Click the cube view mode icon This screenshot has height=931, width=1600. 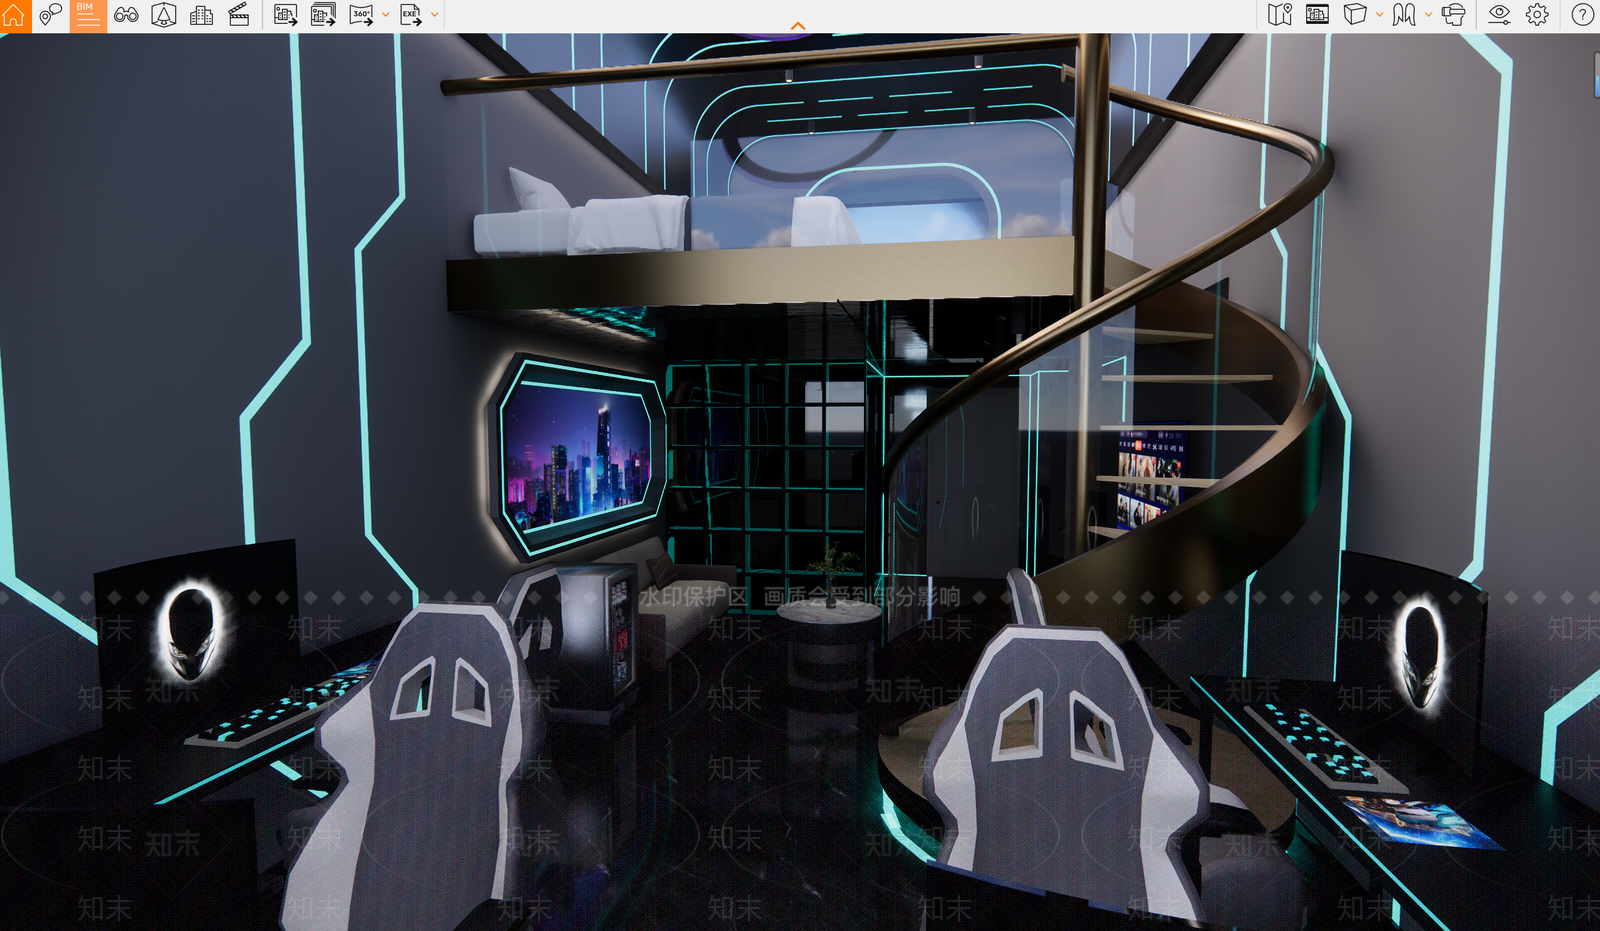coord(1355,15)
